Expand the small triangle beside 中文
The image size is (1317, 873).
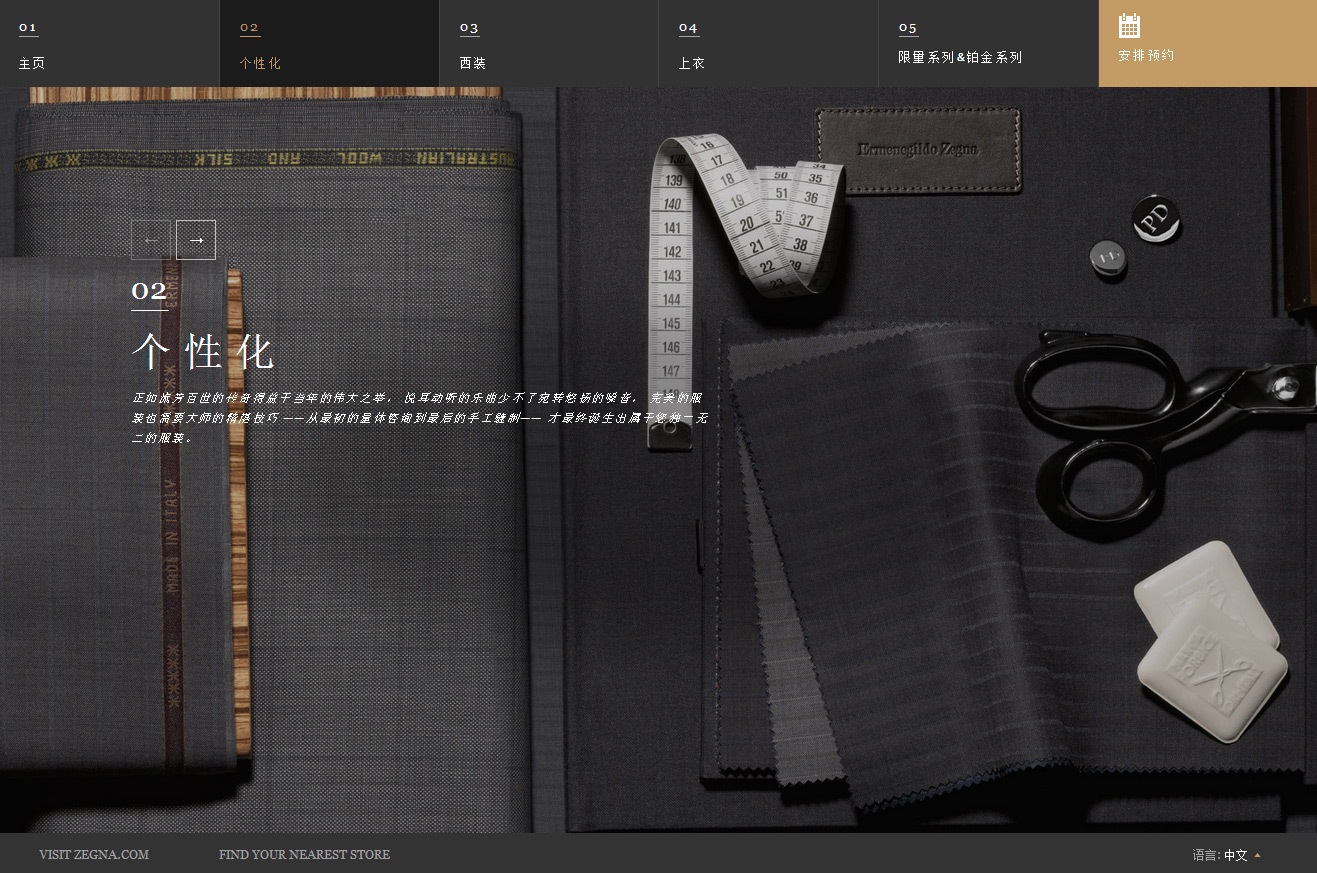(1257, 855)
